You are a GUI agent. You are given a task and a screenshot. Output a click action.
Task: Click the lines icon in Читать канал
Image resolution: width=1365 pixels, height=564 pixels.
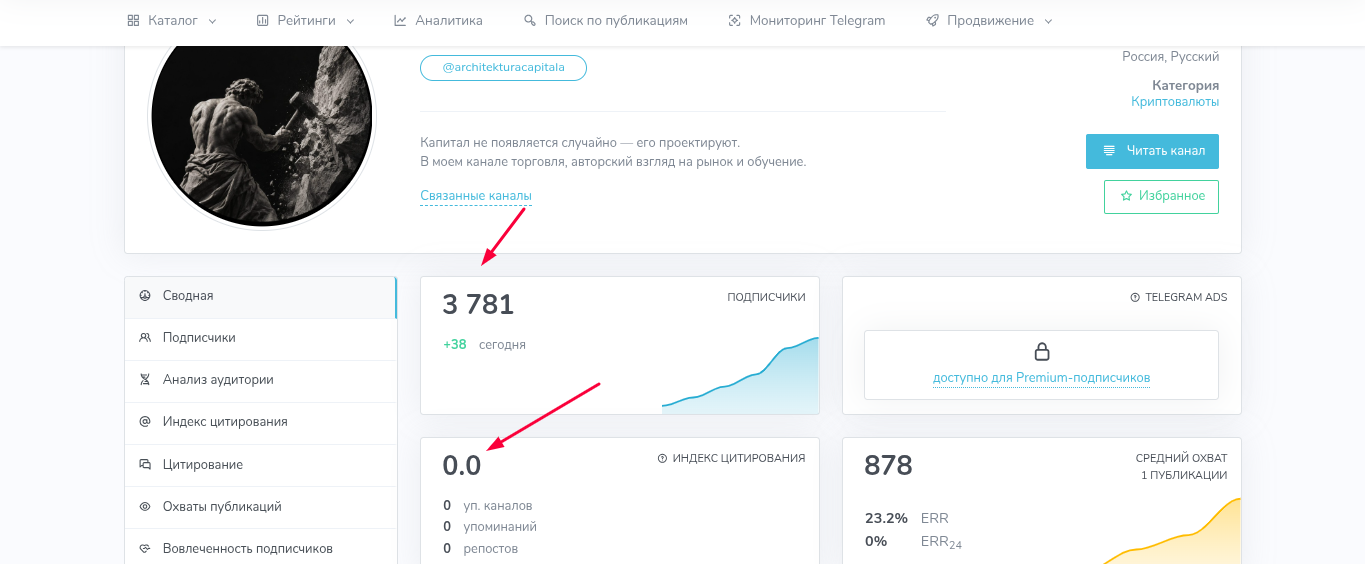click(x=1109, y=151)
